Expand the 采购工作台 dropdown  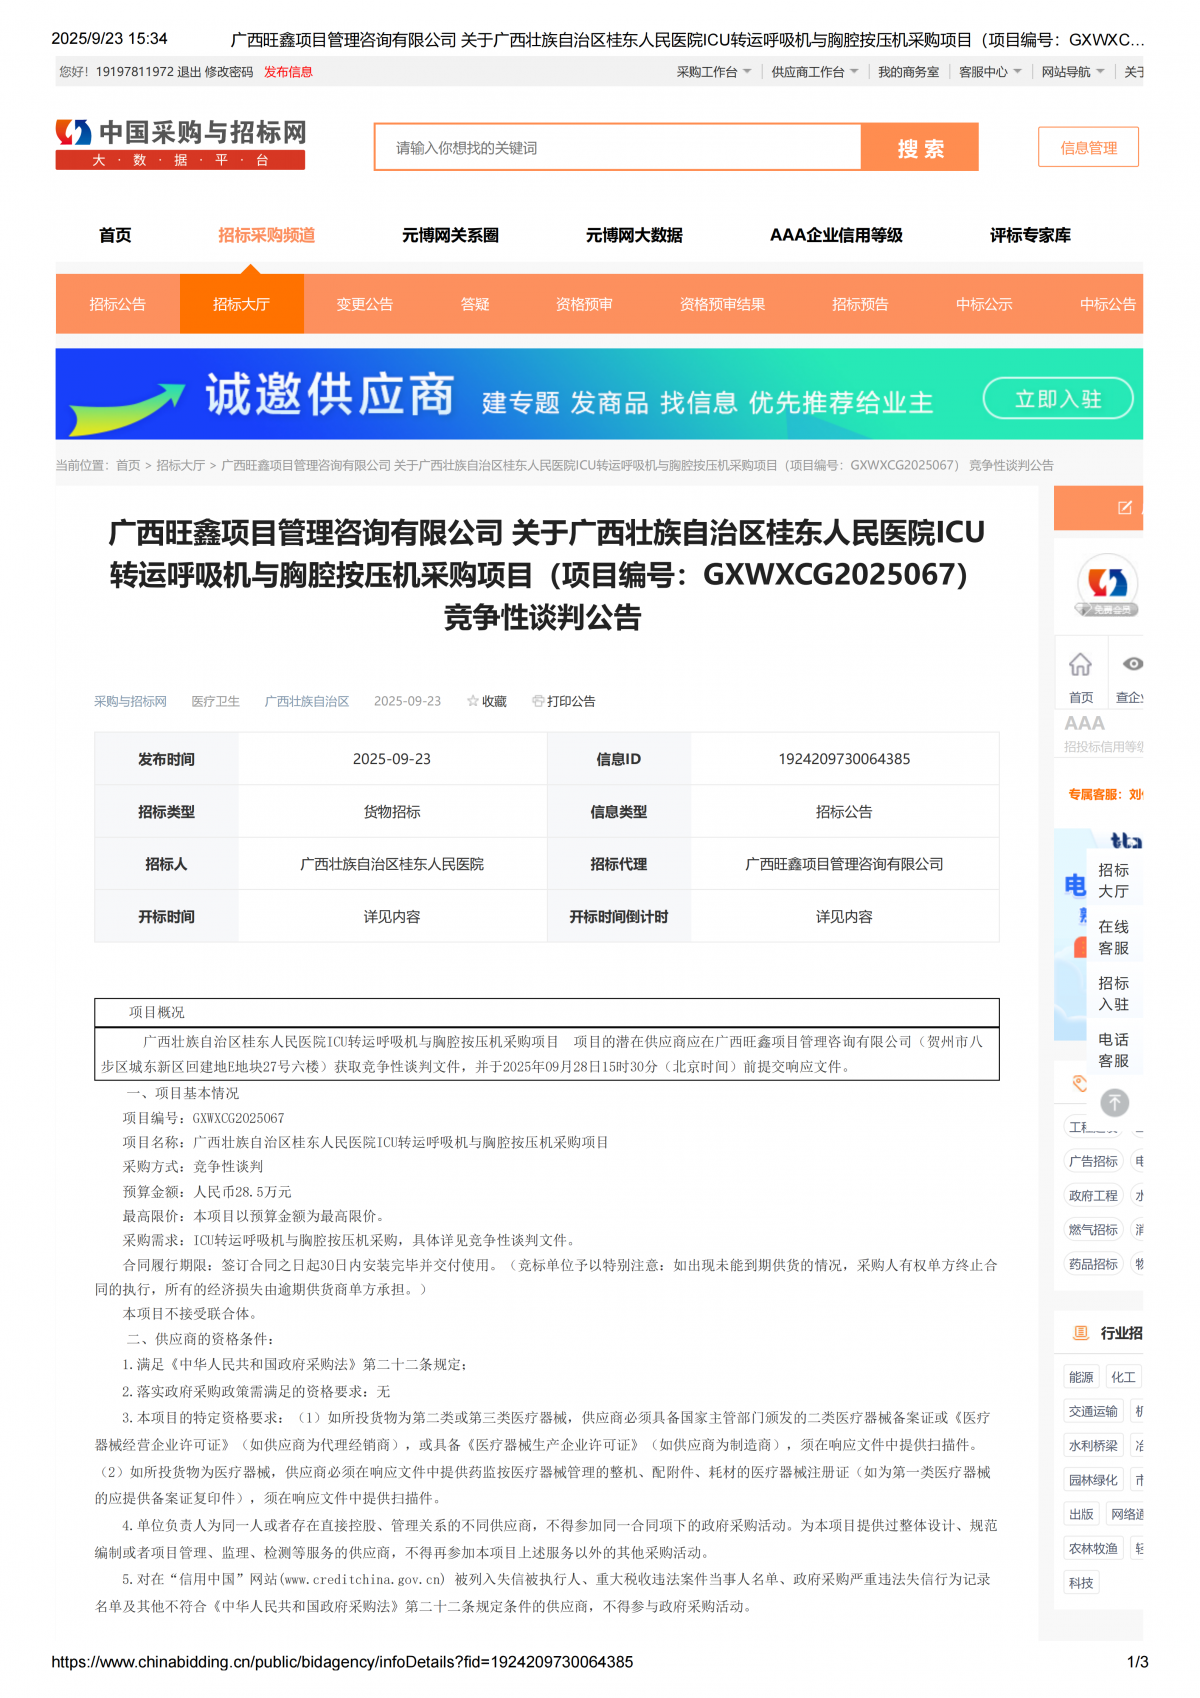[x=713, y=72]
